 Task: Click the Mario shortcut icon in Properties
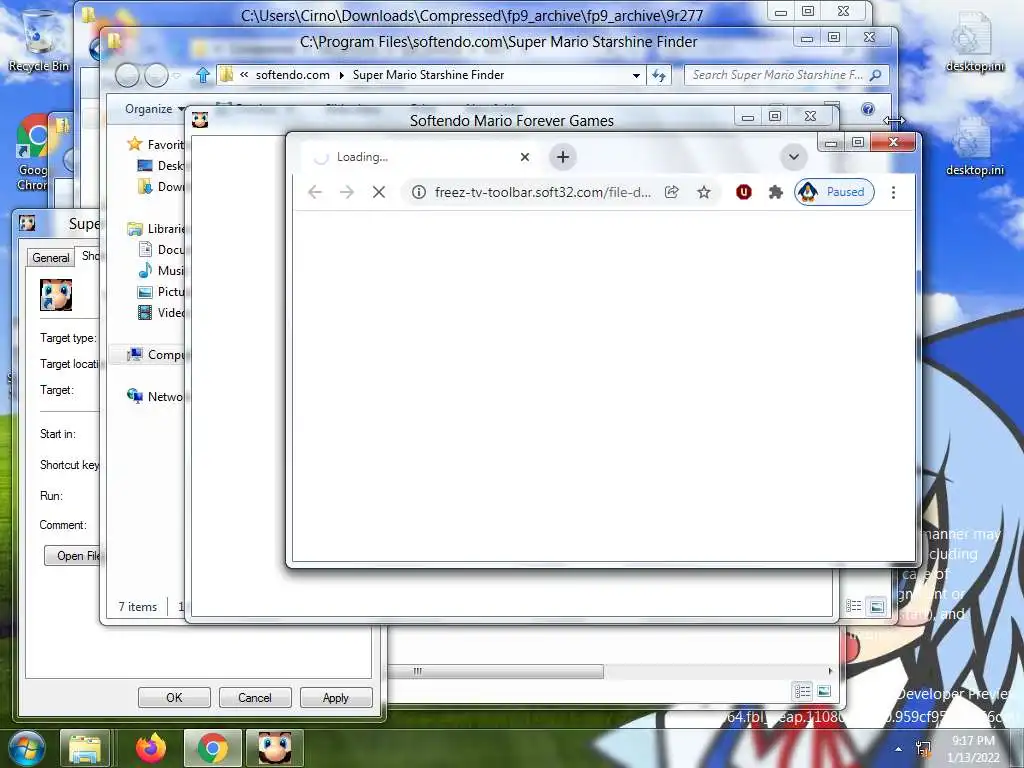(56, 295)
